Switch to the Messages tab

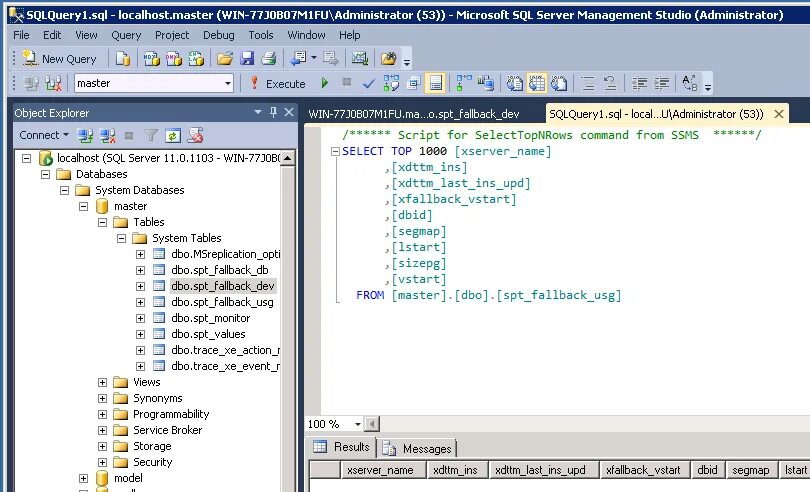point(418,448)
